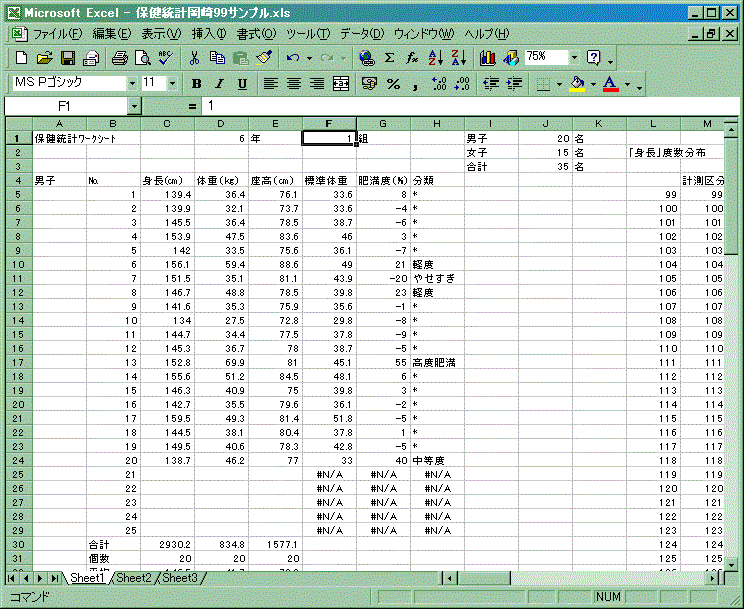This screenshot has height=609, width=744.
Task: Open Print Preview icon
Action: coord(143,58)
